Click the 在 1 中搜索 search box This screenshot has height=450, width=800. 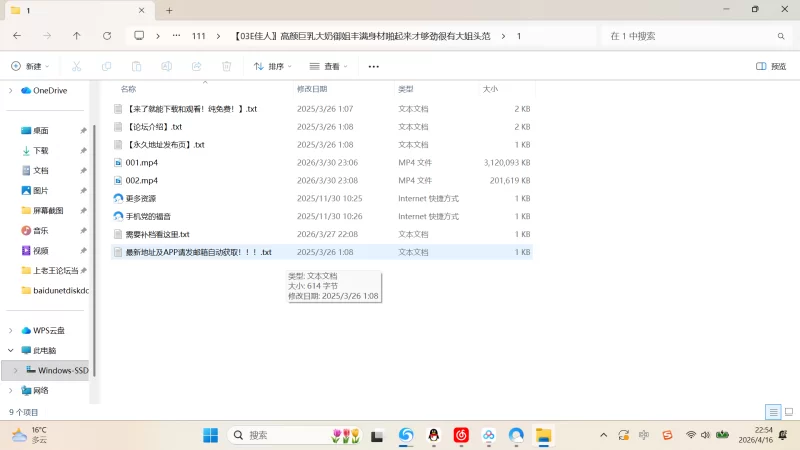click(x=690, y=35)
